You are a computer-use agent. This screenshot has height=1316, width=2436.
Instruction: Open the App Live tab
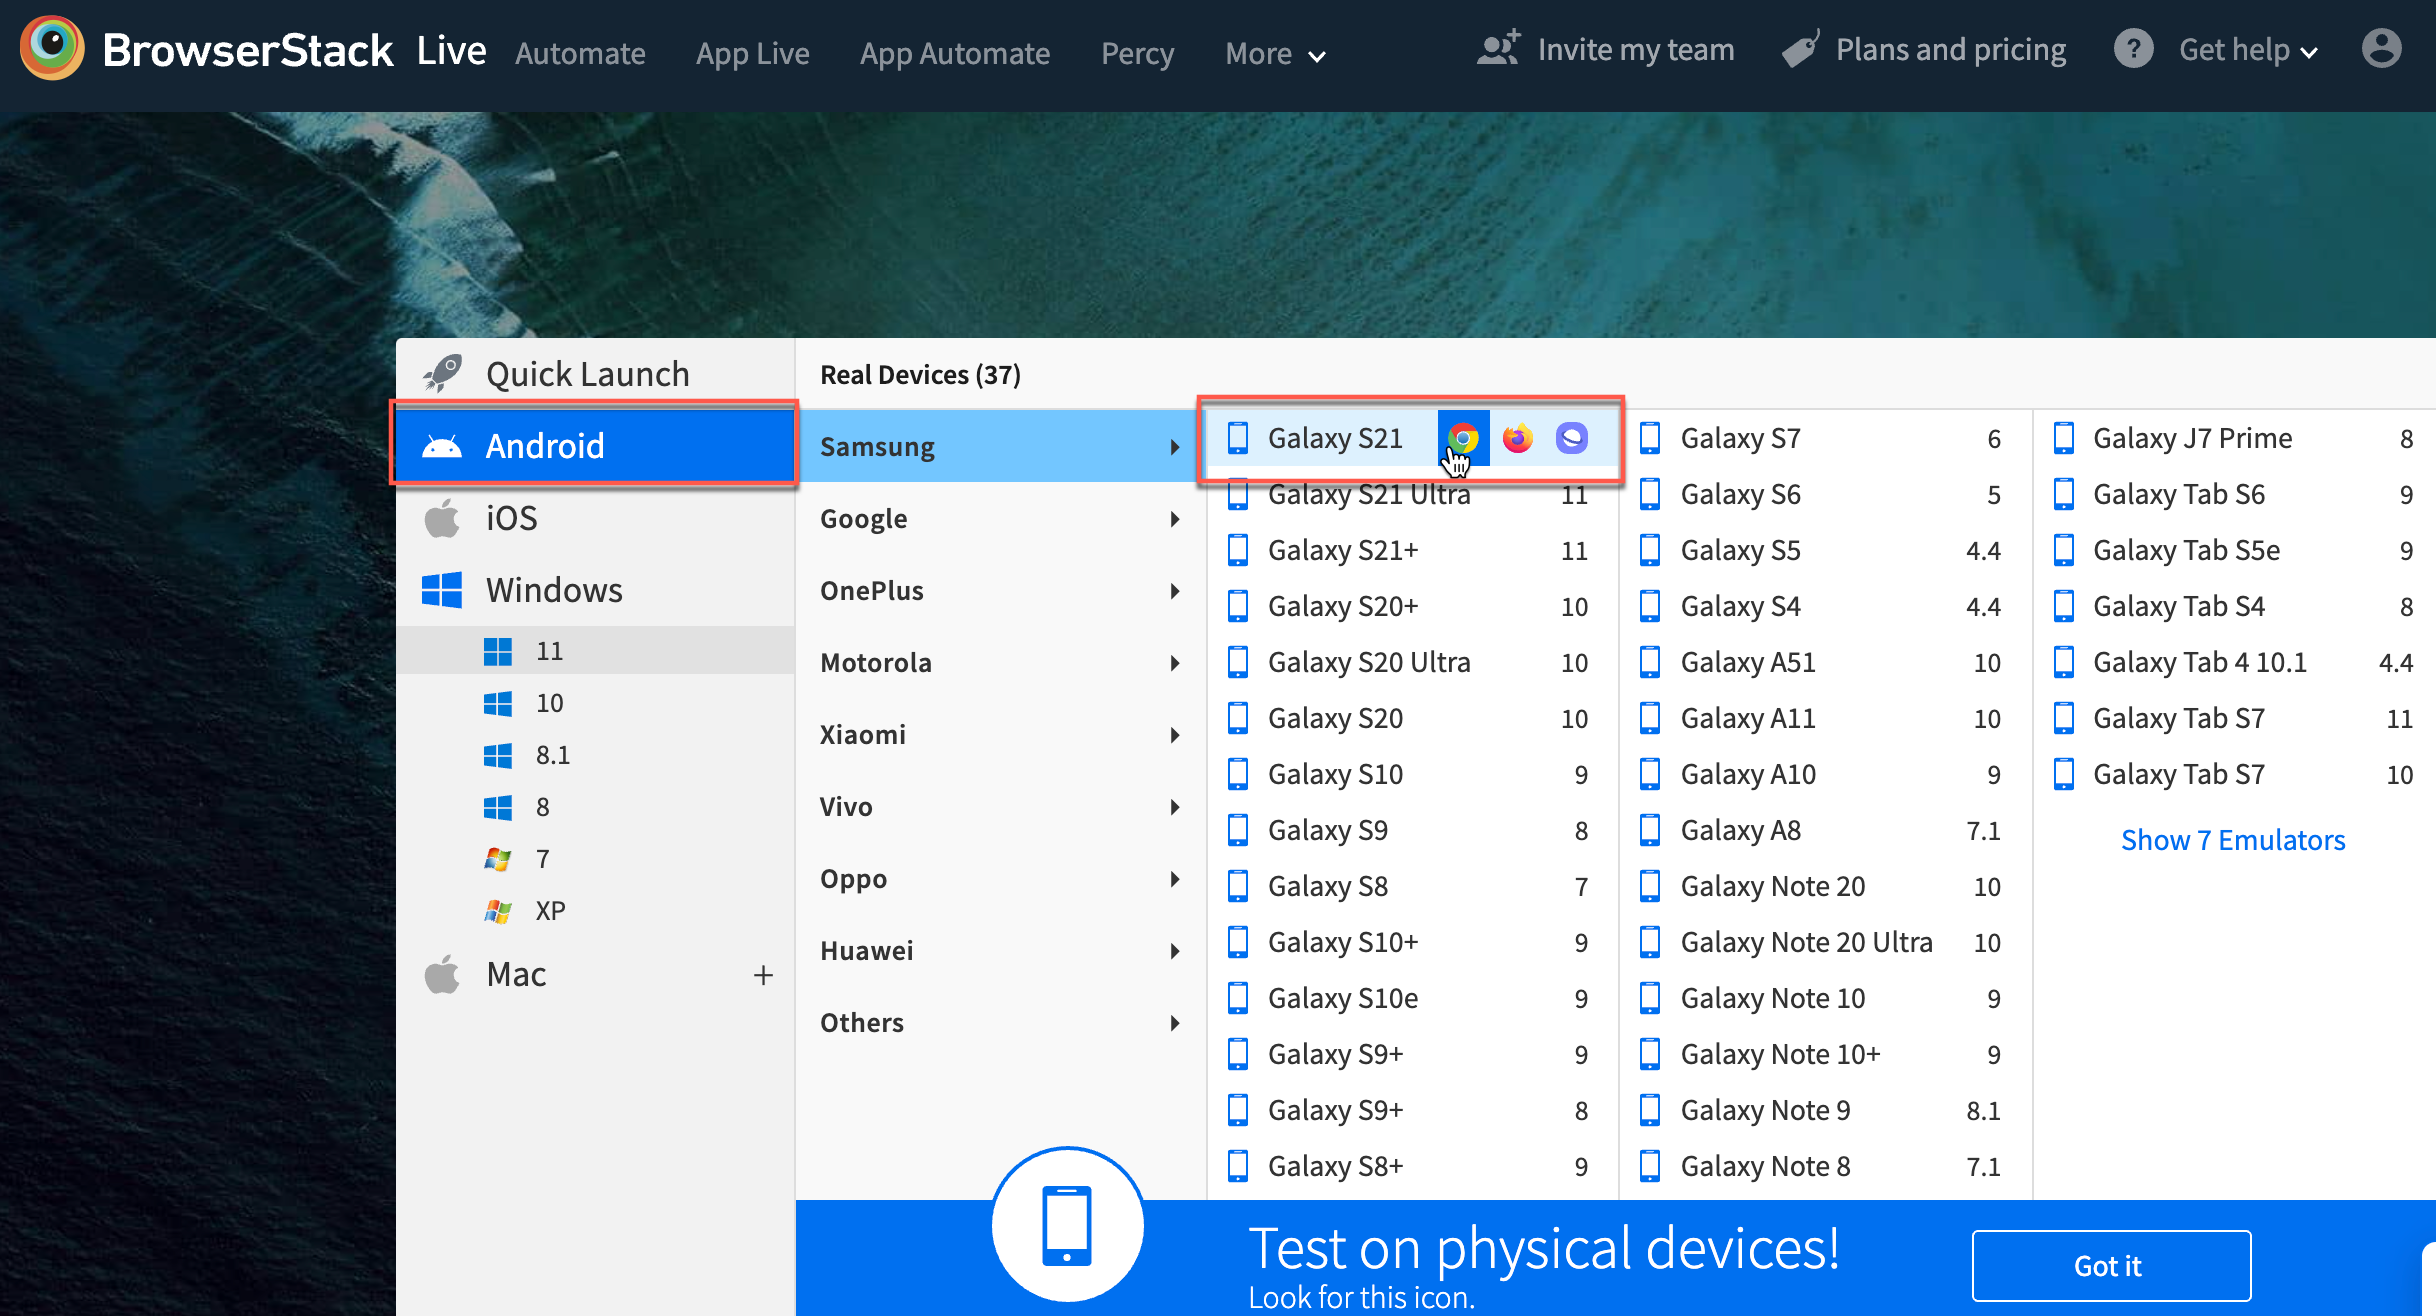(753, 54)
